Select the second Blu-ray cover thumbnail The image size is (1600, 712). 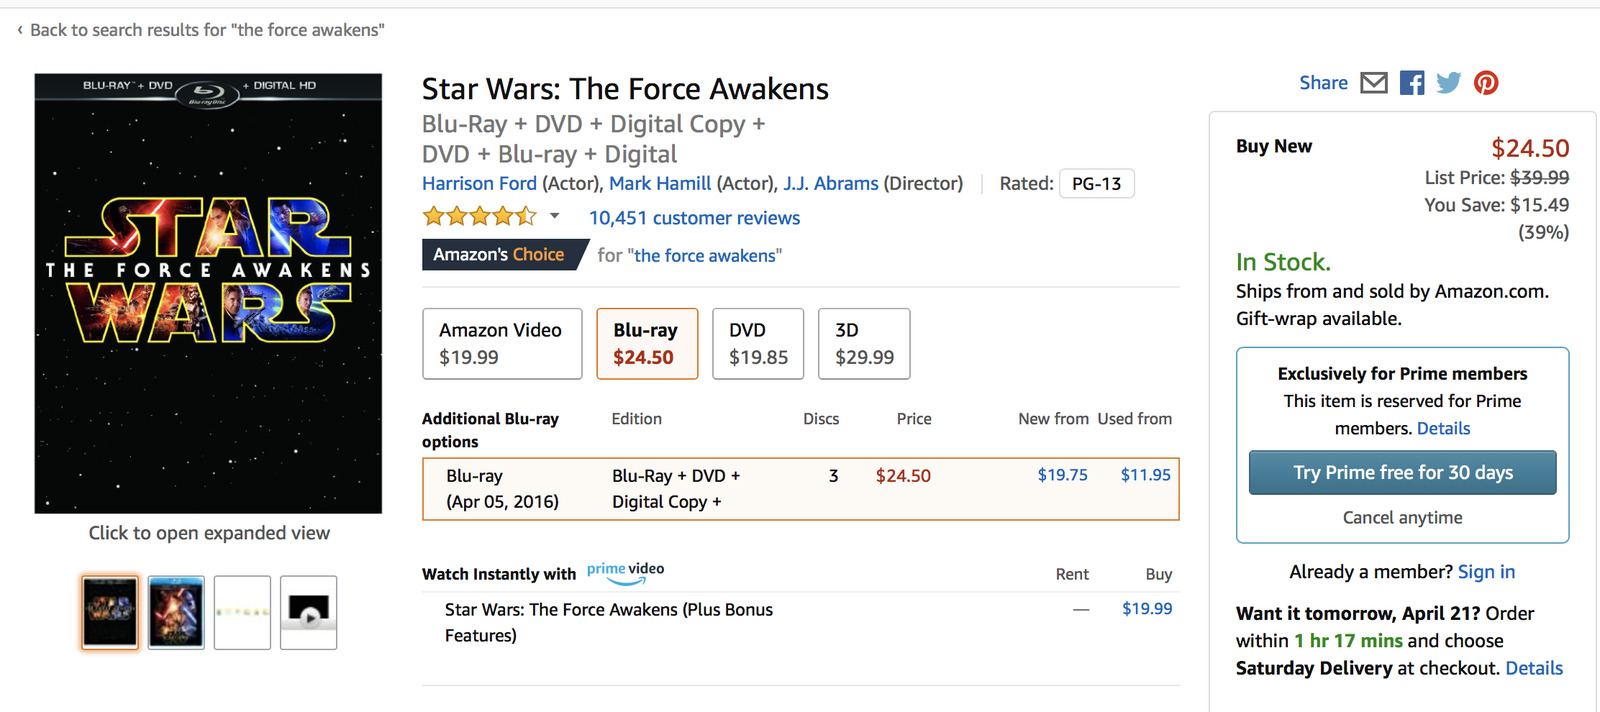[176, 612]
